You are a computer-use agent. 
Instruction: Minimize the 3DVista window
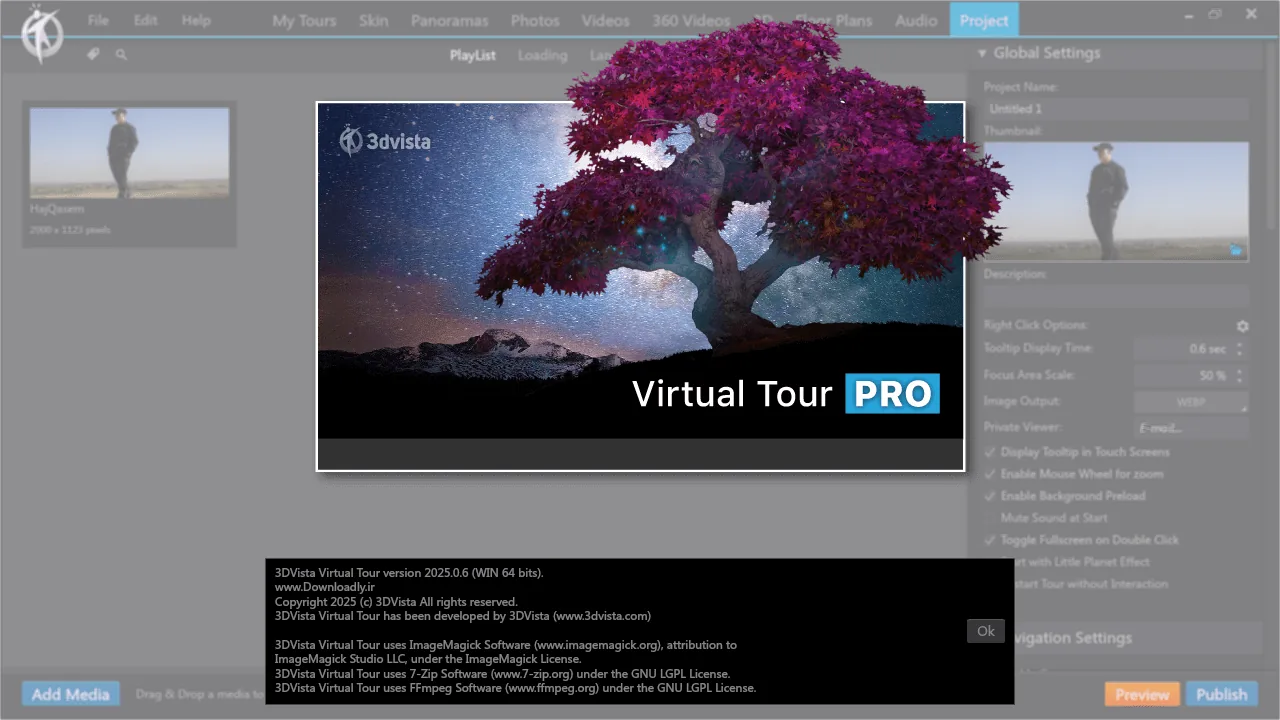[1188, 15]
